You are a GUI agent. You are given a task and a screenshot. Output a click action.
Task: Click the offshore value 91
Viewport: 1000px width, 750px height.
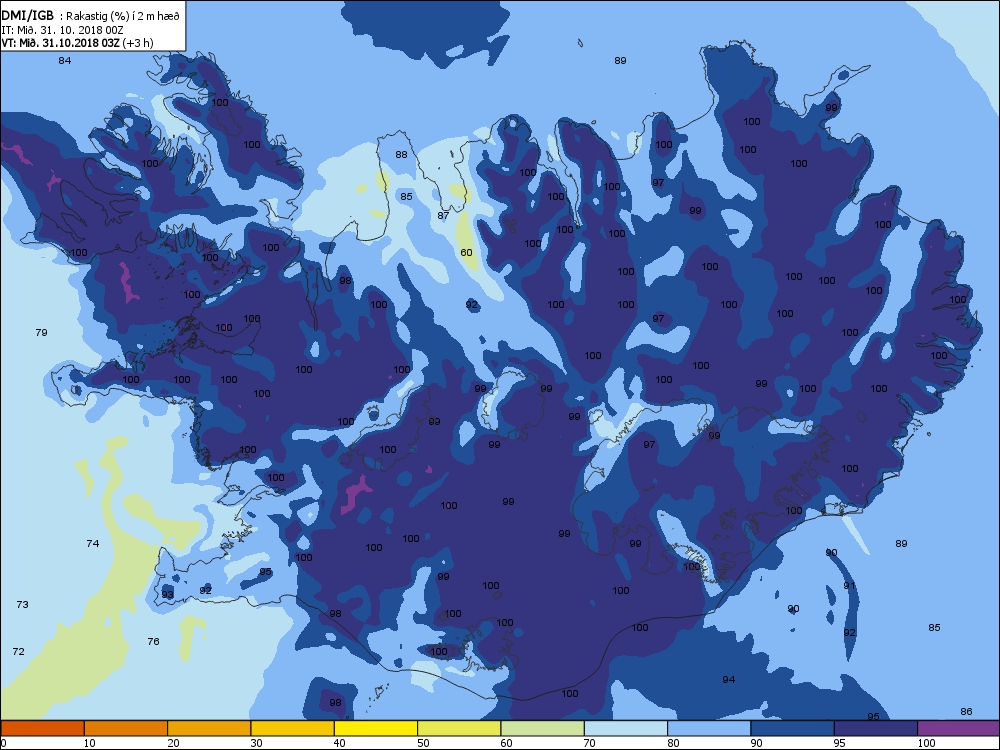tap(849, 585)
